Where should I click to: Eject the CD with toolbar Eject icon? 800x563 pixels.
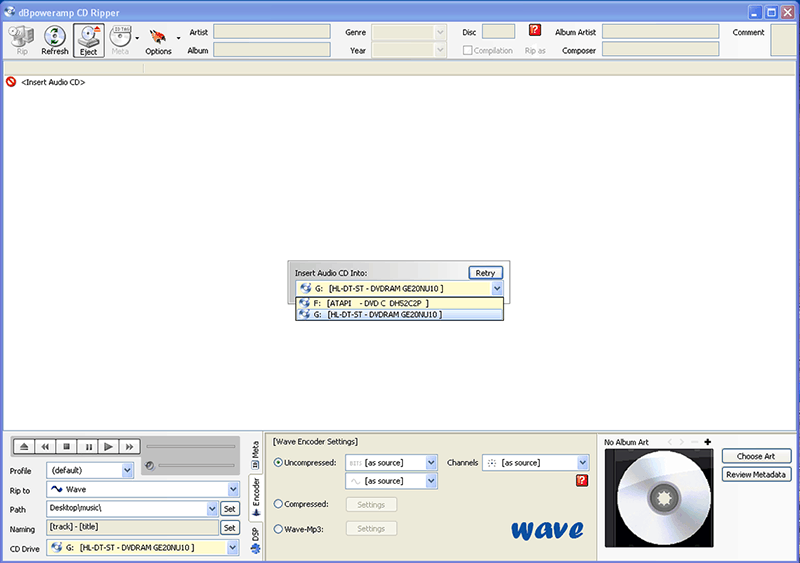pos(88,40)
